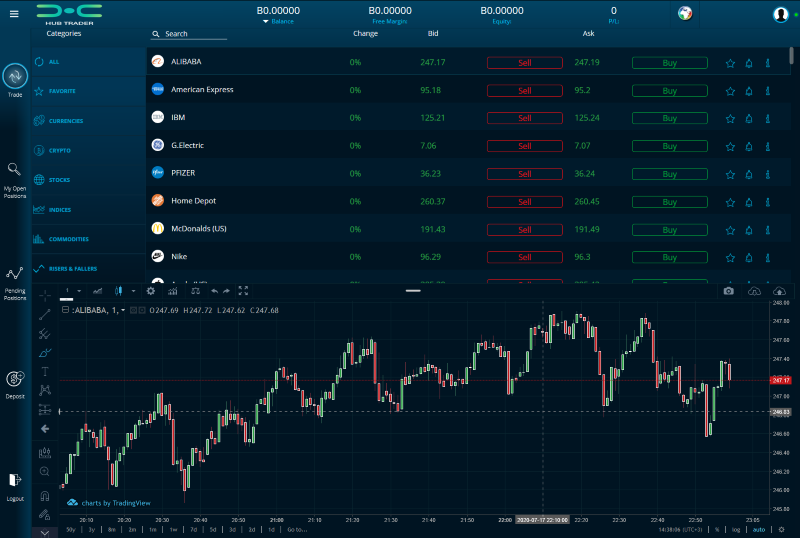
Task: Toggle fullscreen chart mode
Action: (x=243, y=291)
